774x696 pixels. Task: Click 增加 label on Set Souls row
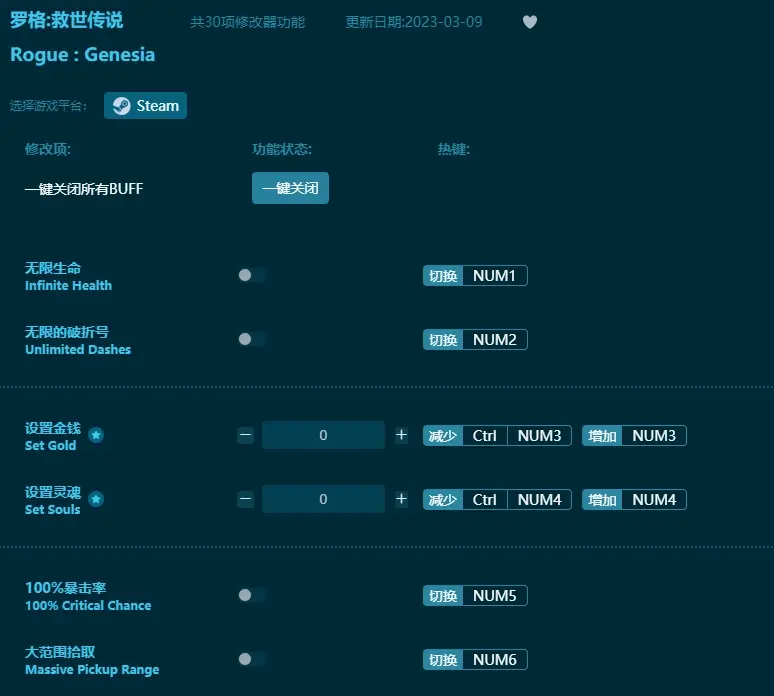(602, 500)
